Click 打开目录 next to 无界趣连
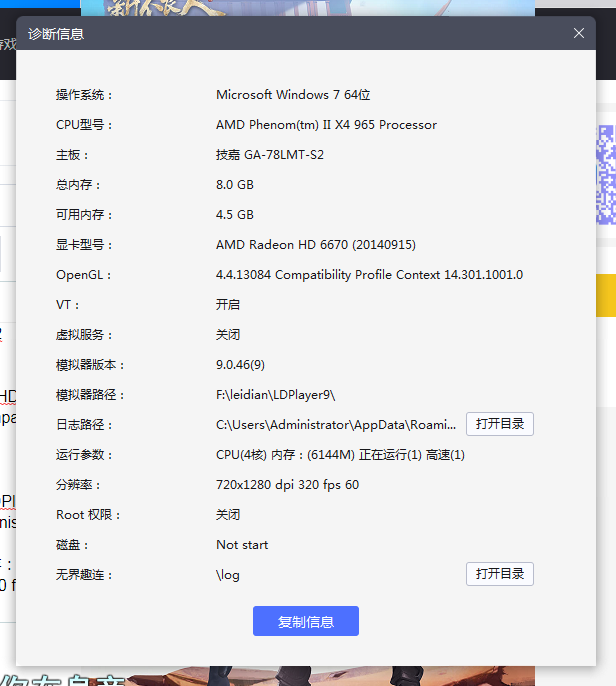 pyautogui.click(x=499, y=574)
